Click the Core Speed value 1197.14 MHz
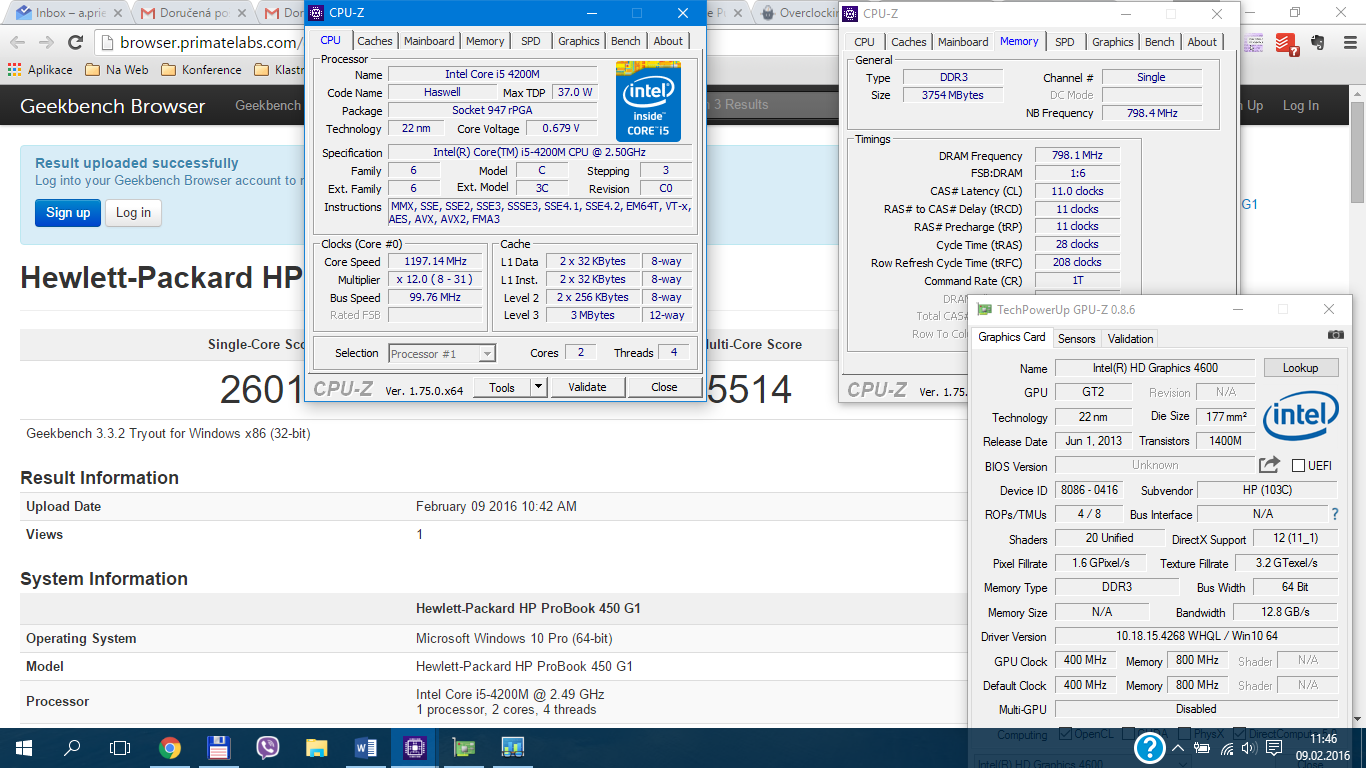Viewport: 1366px width, 768px height. pyautogui.click(x=435, y=261)
